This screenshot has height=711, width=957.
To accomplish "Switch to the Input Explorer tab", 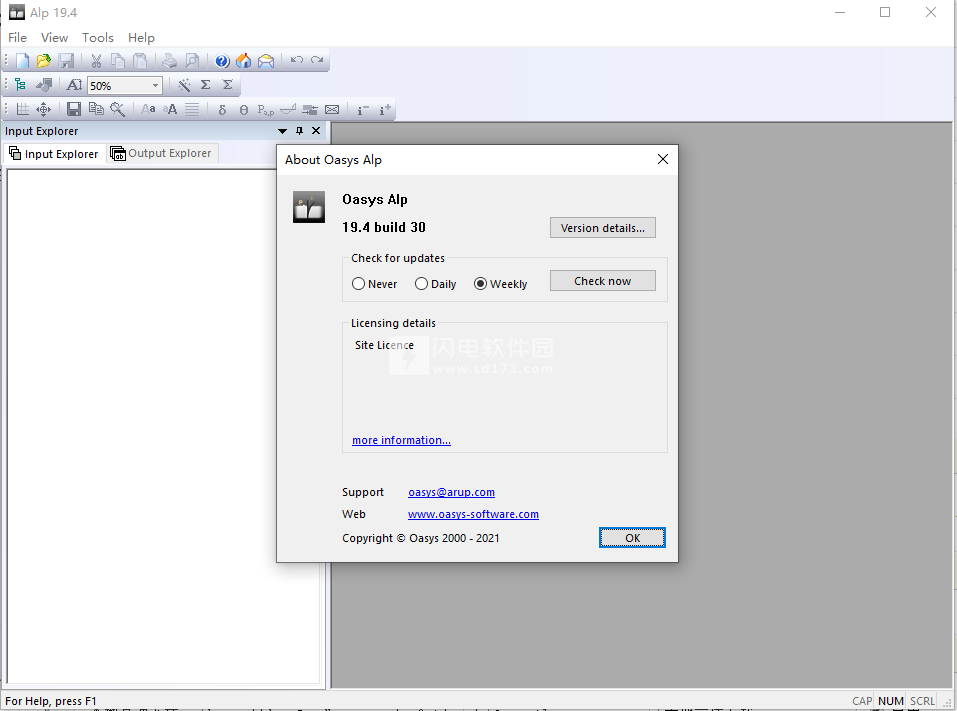I will point(54,154).
